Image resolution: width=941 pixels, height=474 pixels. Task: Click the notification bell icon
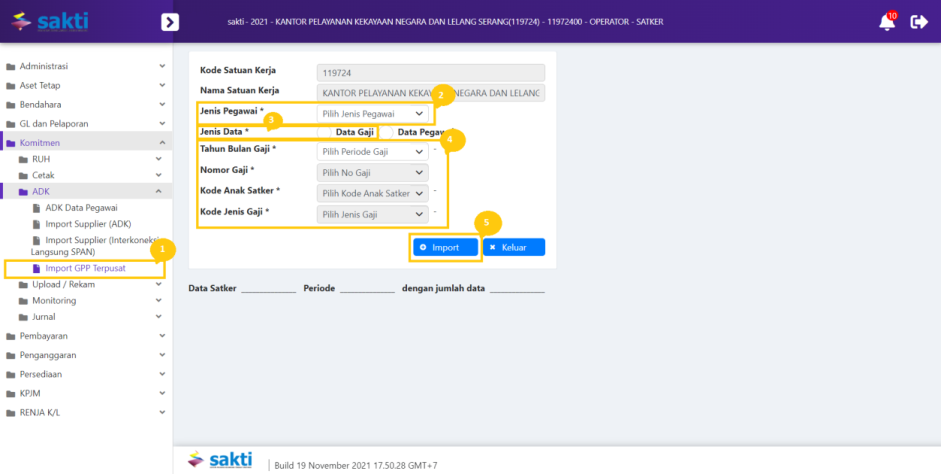886,22
